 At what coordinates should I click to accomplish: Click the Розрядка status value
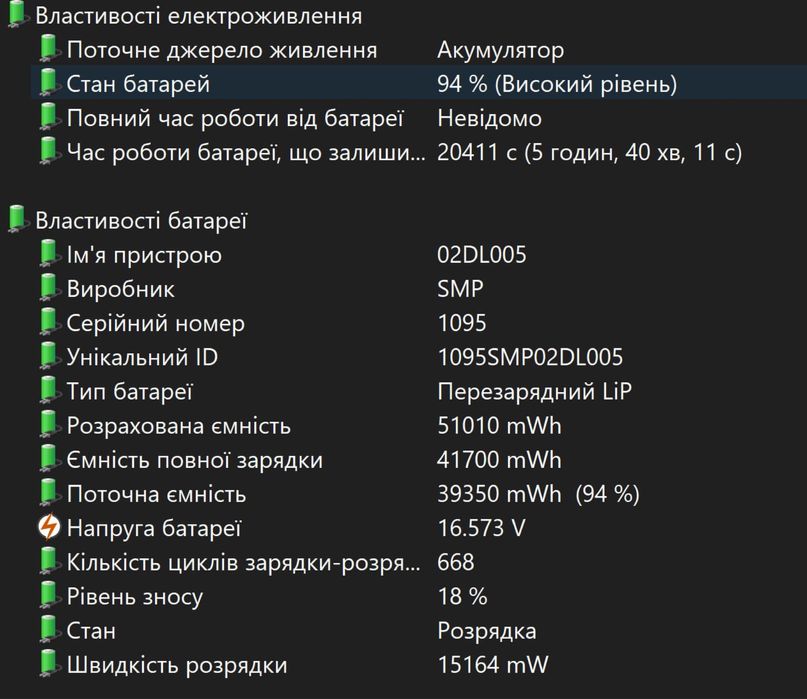pyautogui.click(x=486, y=631)
